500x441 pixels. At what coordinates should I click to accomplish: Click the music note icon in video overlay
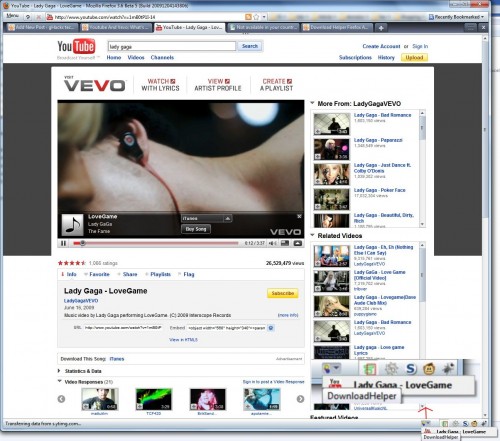coord(72,224)
